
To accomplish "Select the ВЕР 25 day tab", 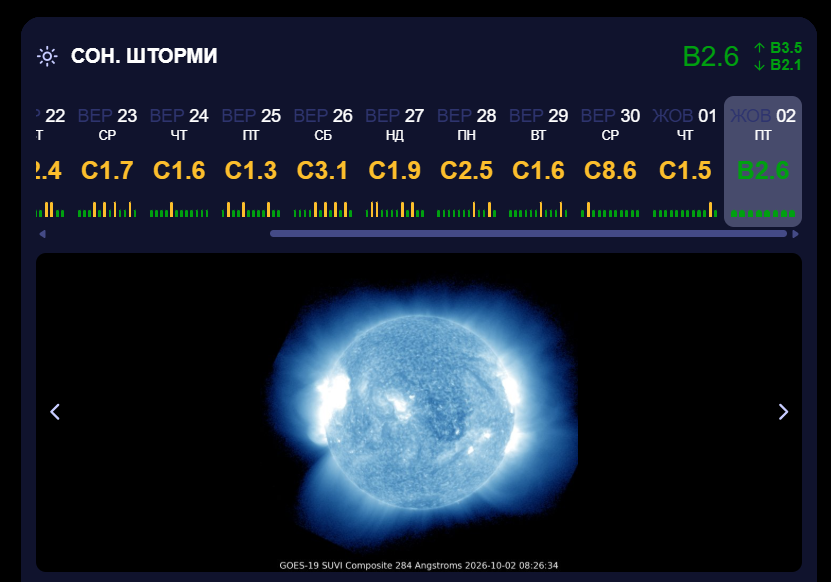I will coord(251,161).
